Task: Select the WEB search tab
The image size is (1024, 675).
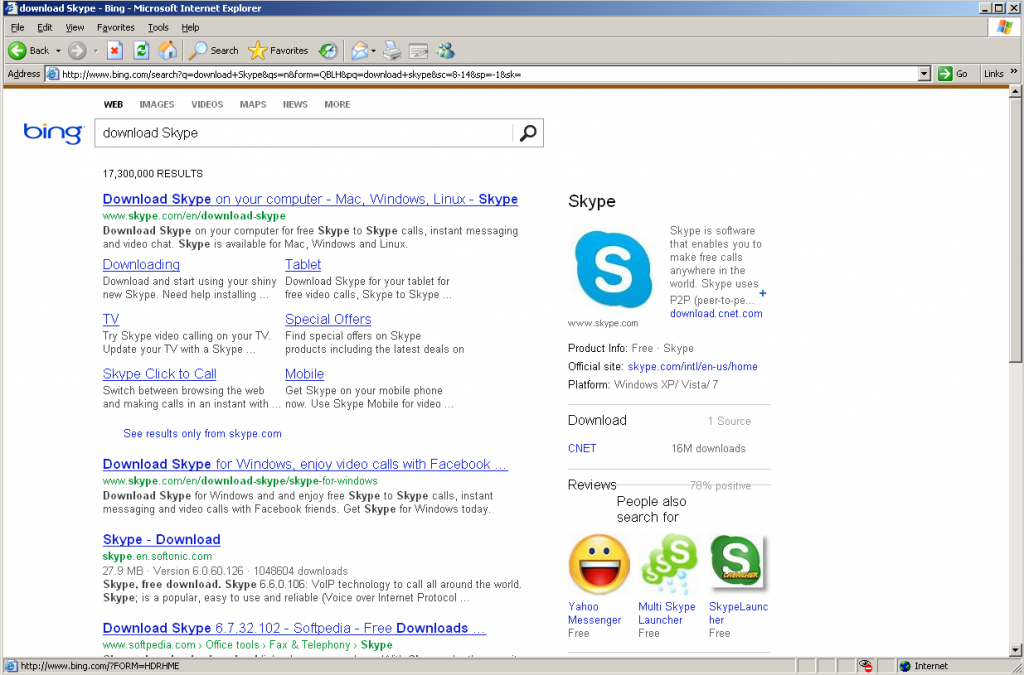Action: point(113,104)
